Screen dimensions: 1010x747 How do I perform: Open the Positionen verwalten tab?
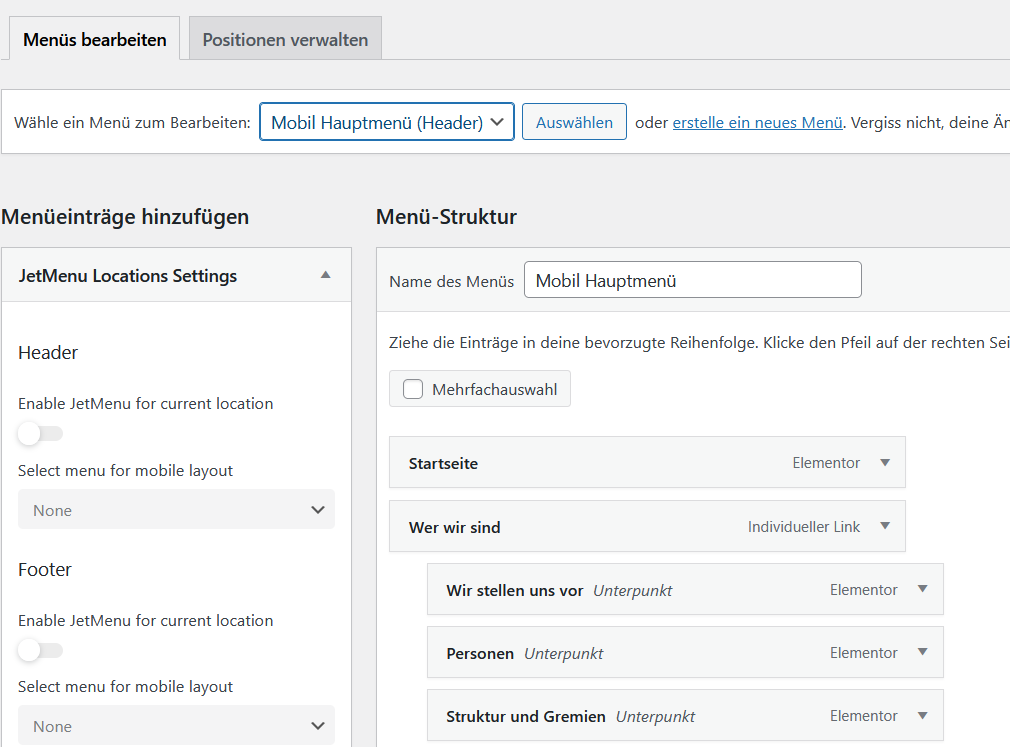pos(285,39)
